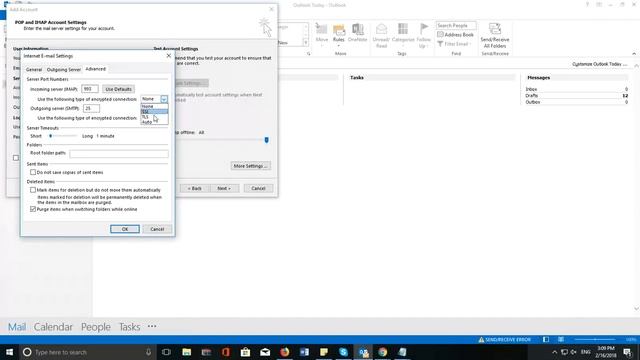Click the Cortana microphone icon

pyautogui.click(x=148, y=352)
